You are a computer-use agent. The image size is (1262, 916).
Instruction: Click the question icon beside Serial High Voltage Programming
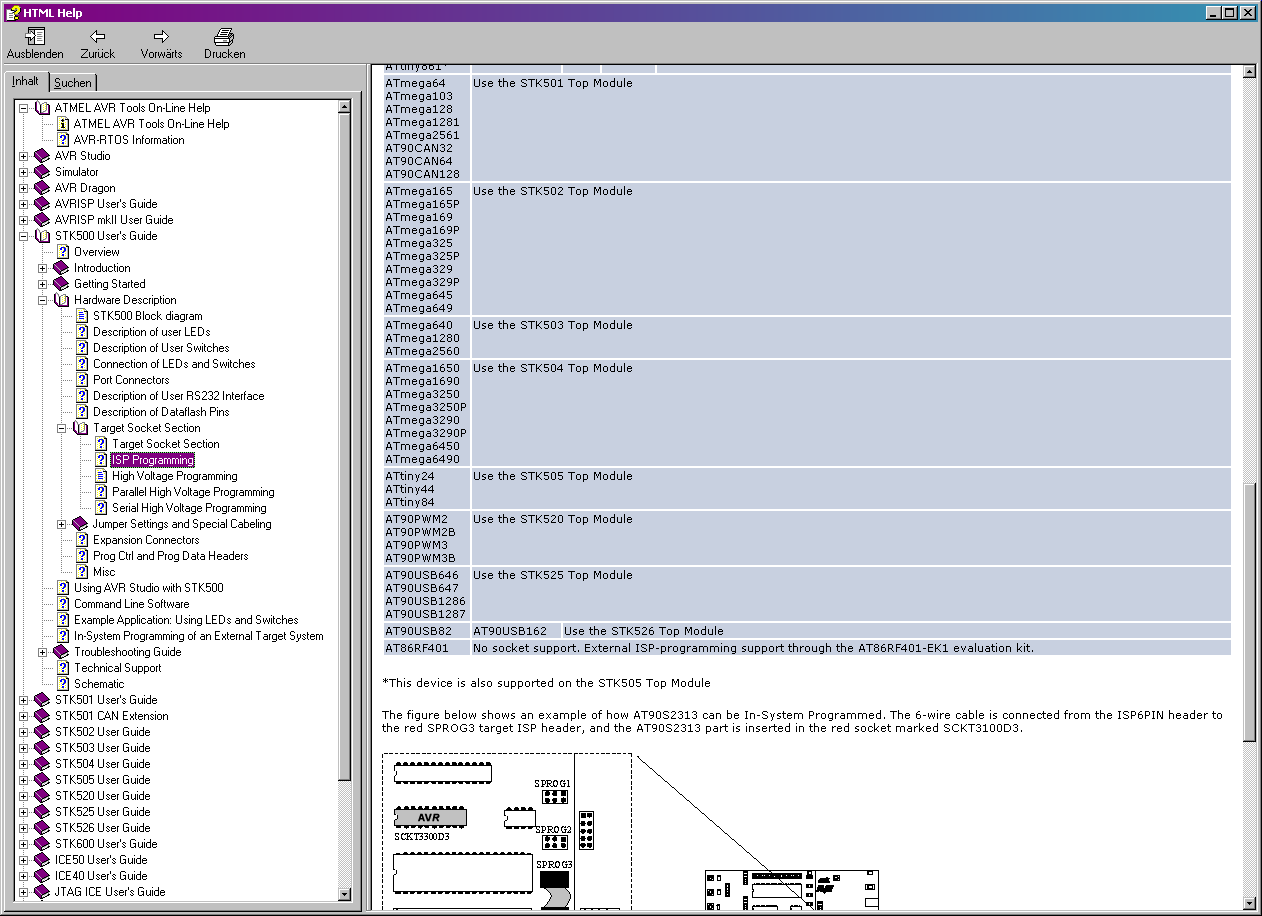[x=101, y=508]
